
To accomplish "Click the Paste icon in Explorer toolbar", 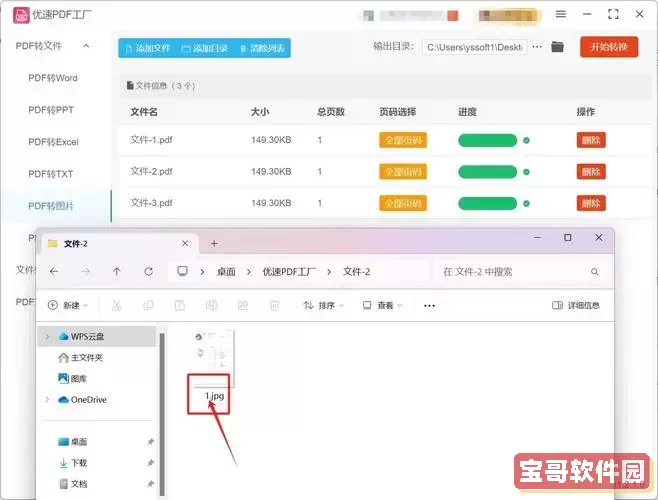I will (180, 305).
